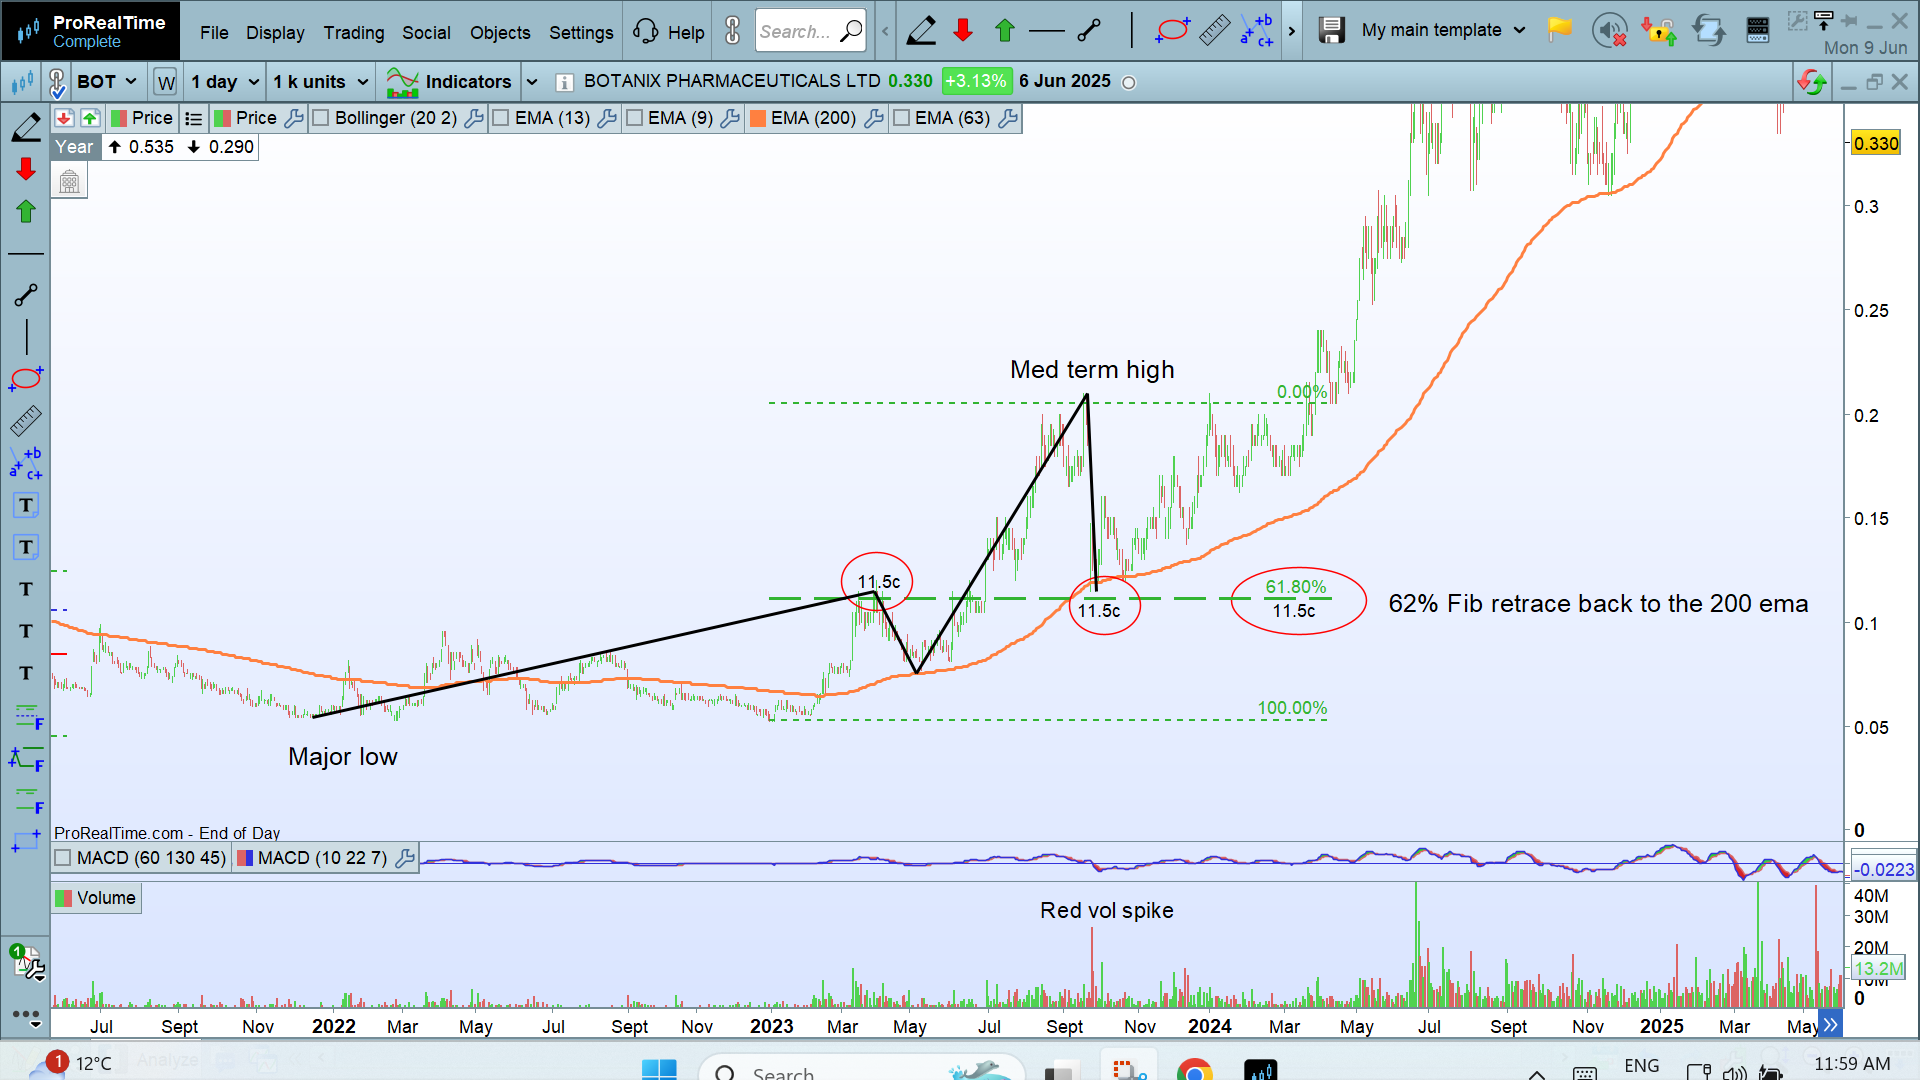Open the Objects menu
Screen dimensions: 1920x1080
[x=500, y=32]
